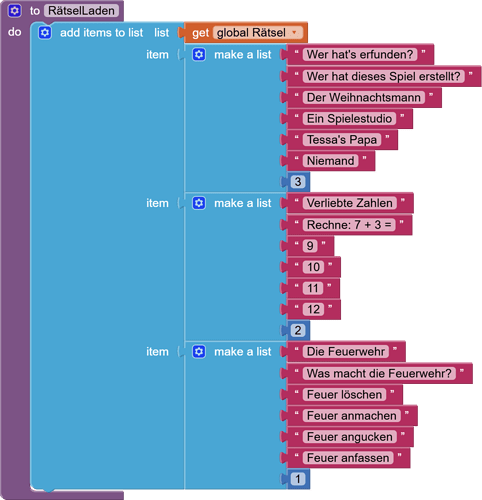
Task: Edit number 3 in first list
Action: 298,182
